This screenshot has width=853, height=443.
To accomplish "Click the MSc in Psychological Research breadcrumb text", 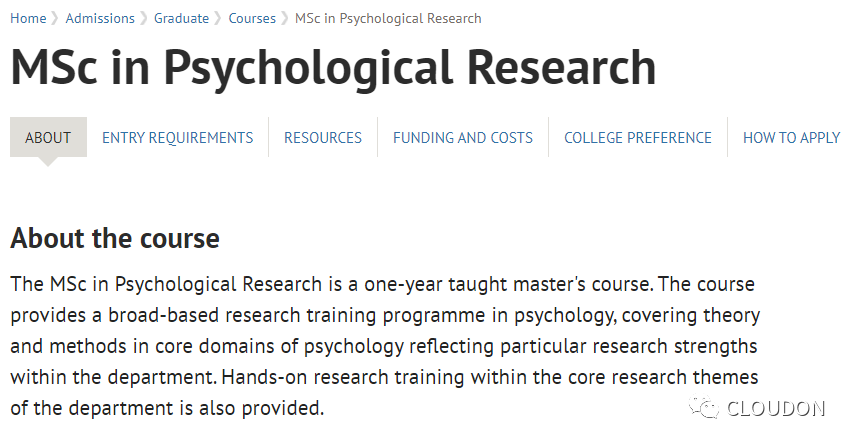I will [388, 19].
